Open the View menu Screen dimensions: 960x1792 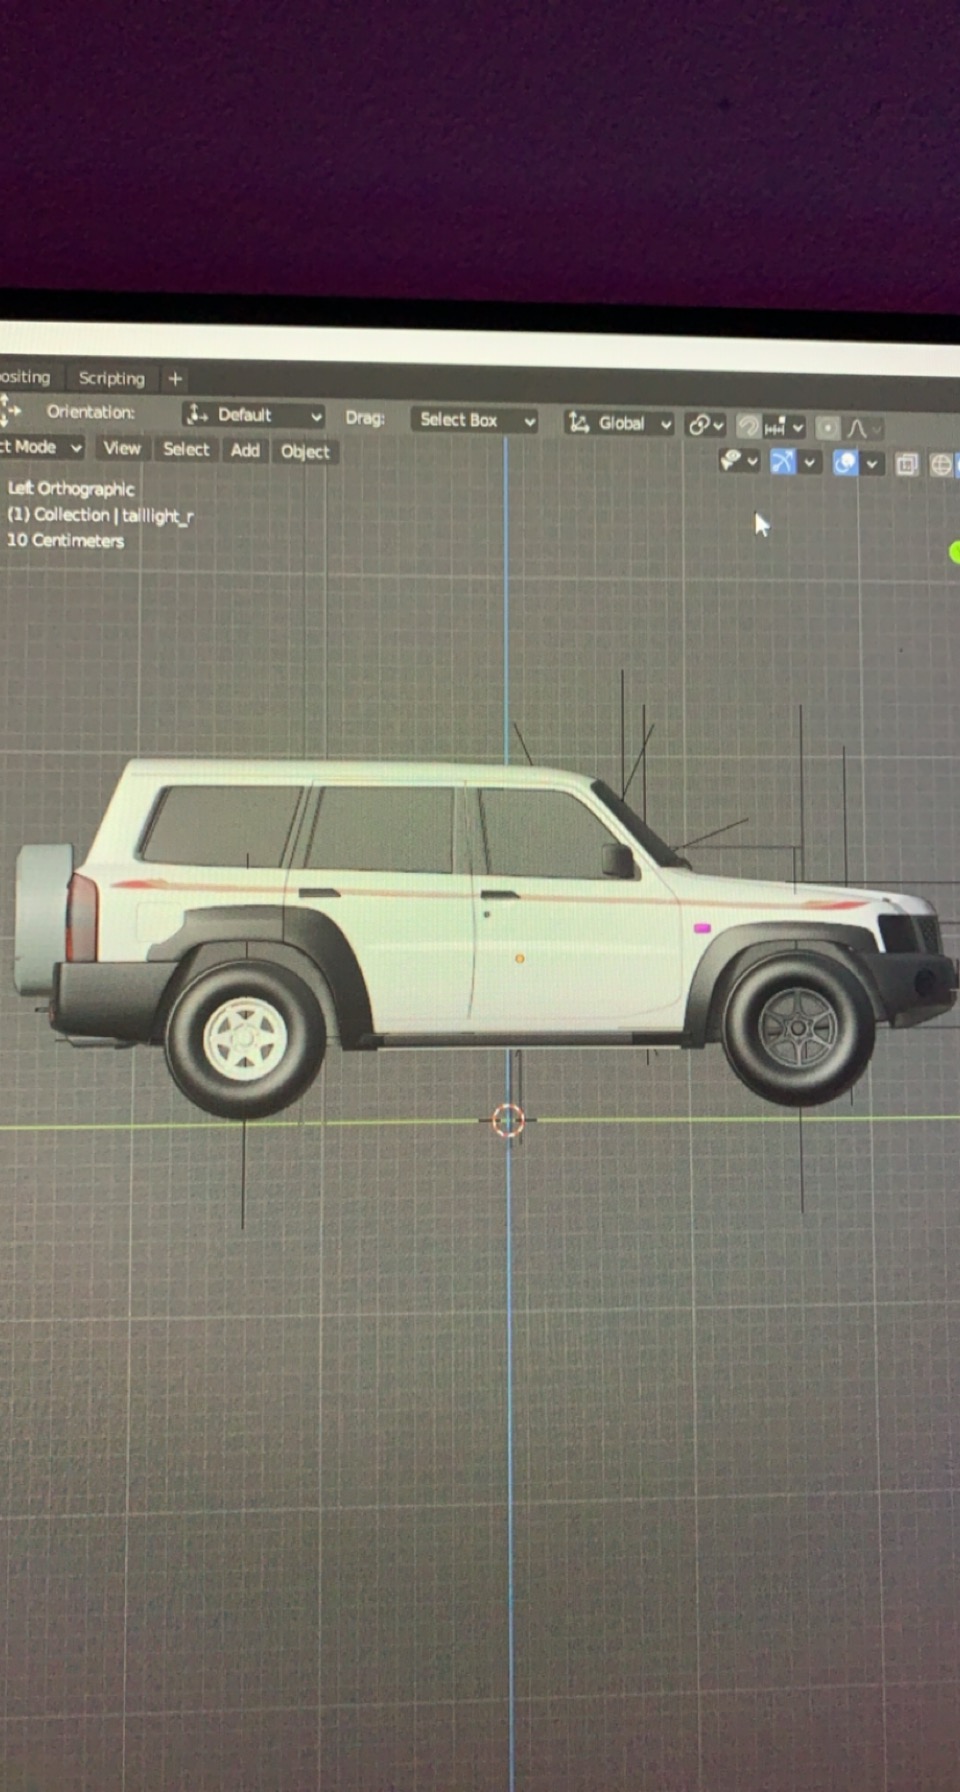pos(122,448)
